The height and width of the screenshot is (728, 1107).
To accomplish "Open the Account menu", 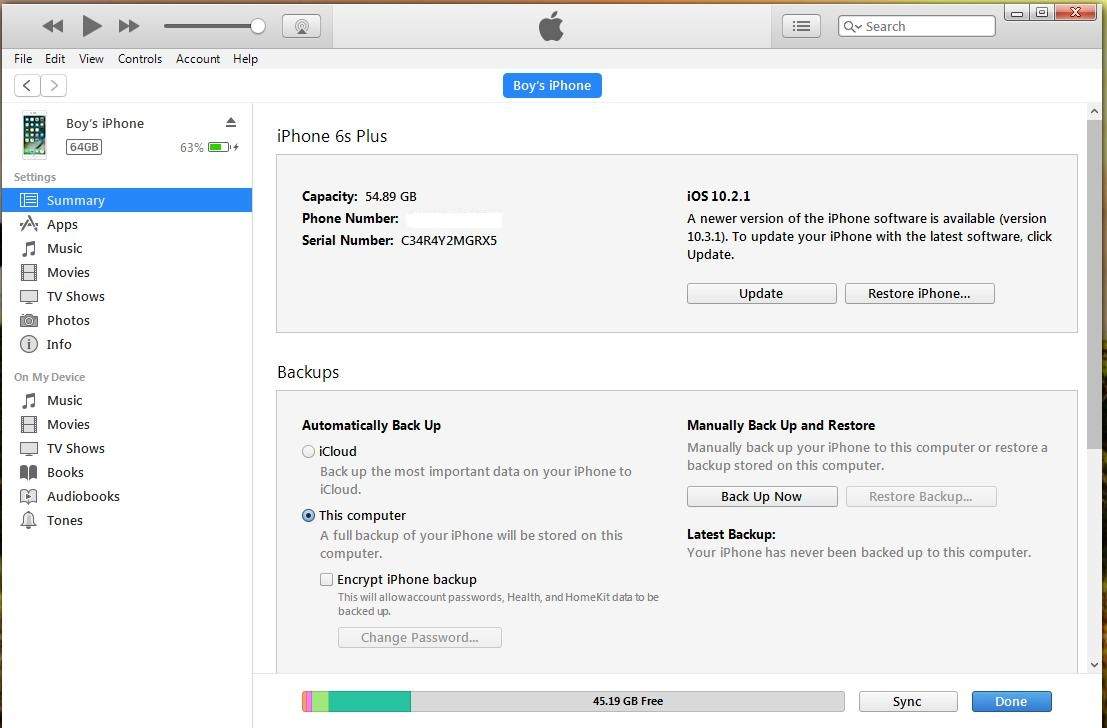I will point(198,59).
